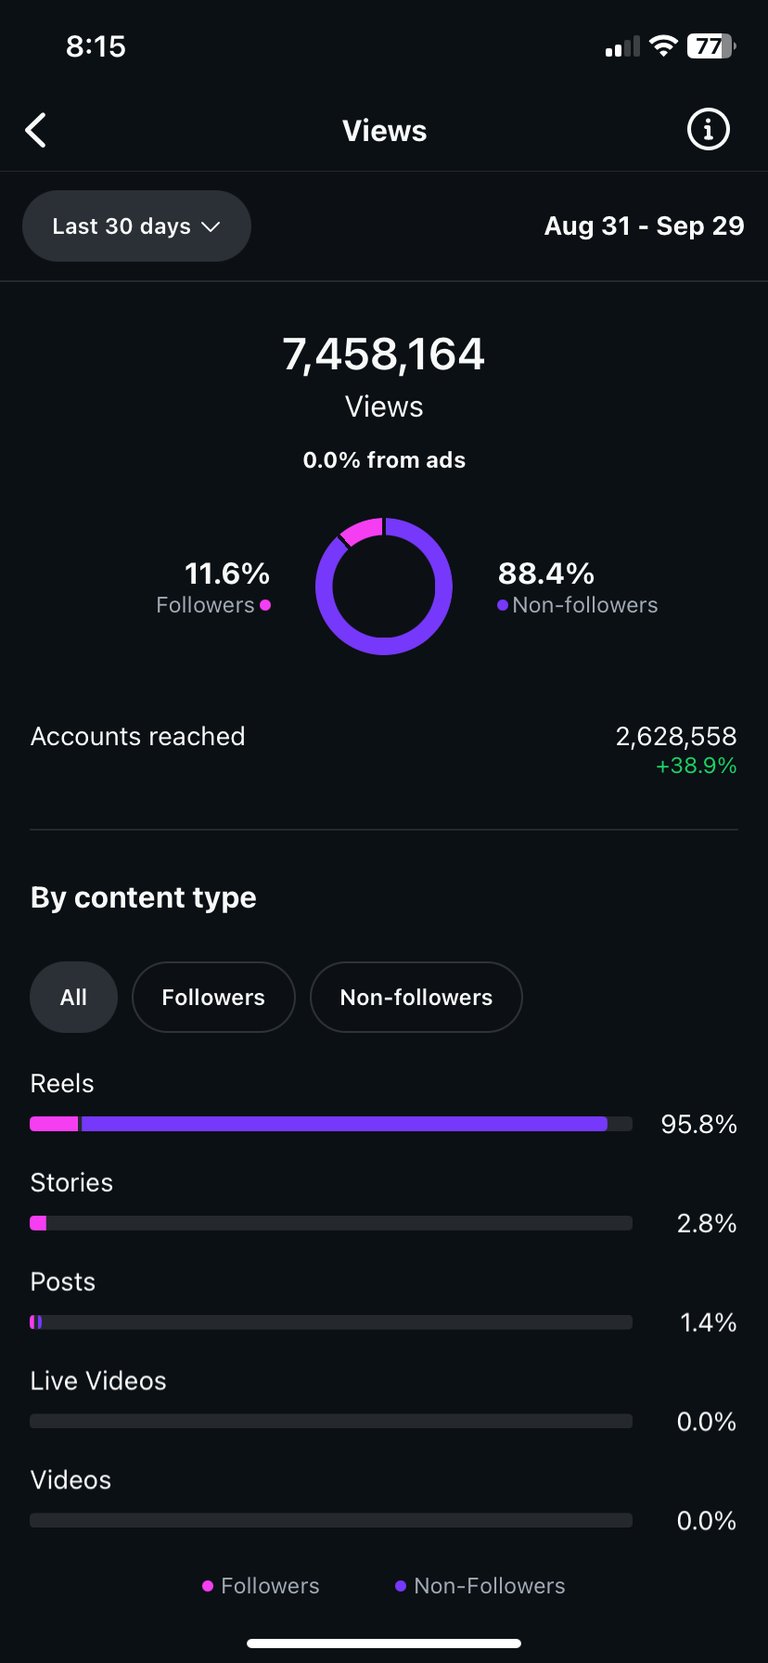This screenshot has height=1663, width=768.
Task: Tap the Wi-Fi status icon
Action: [662, 46]
